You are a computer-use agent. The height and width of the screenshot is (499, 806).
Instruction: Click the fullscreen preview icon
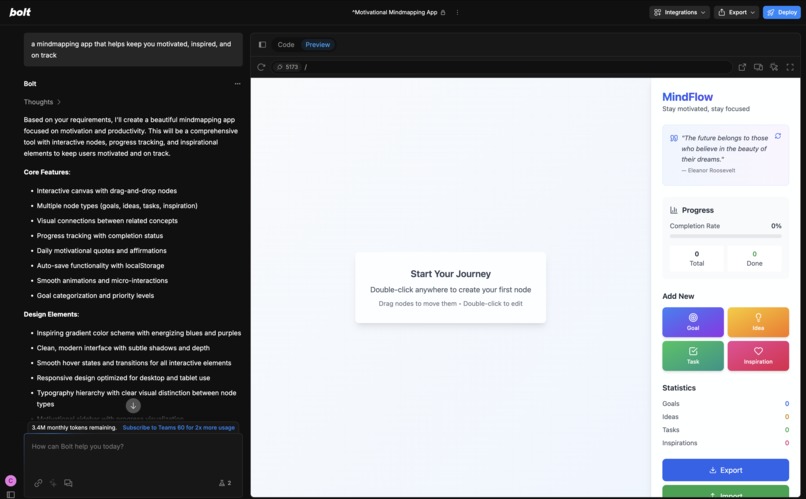coord(790,67)
